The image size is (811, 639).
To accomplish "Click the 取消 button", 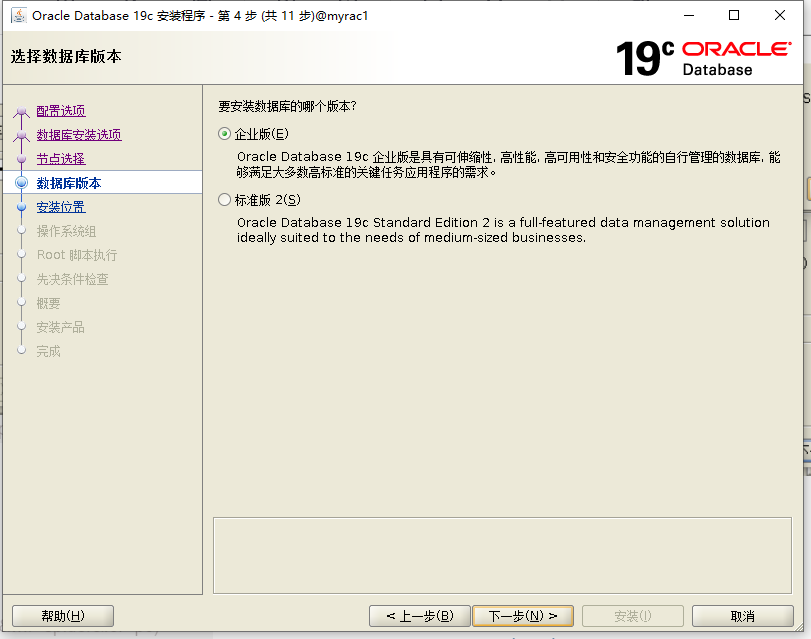I will pyautogui.click(x=742, y=615).
